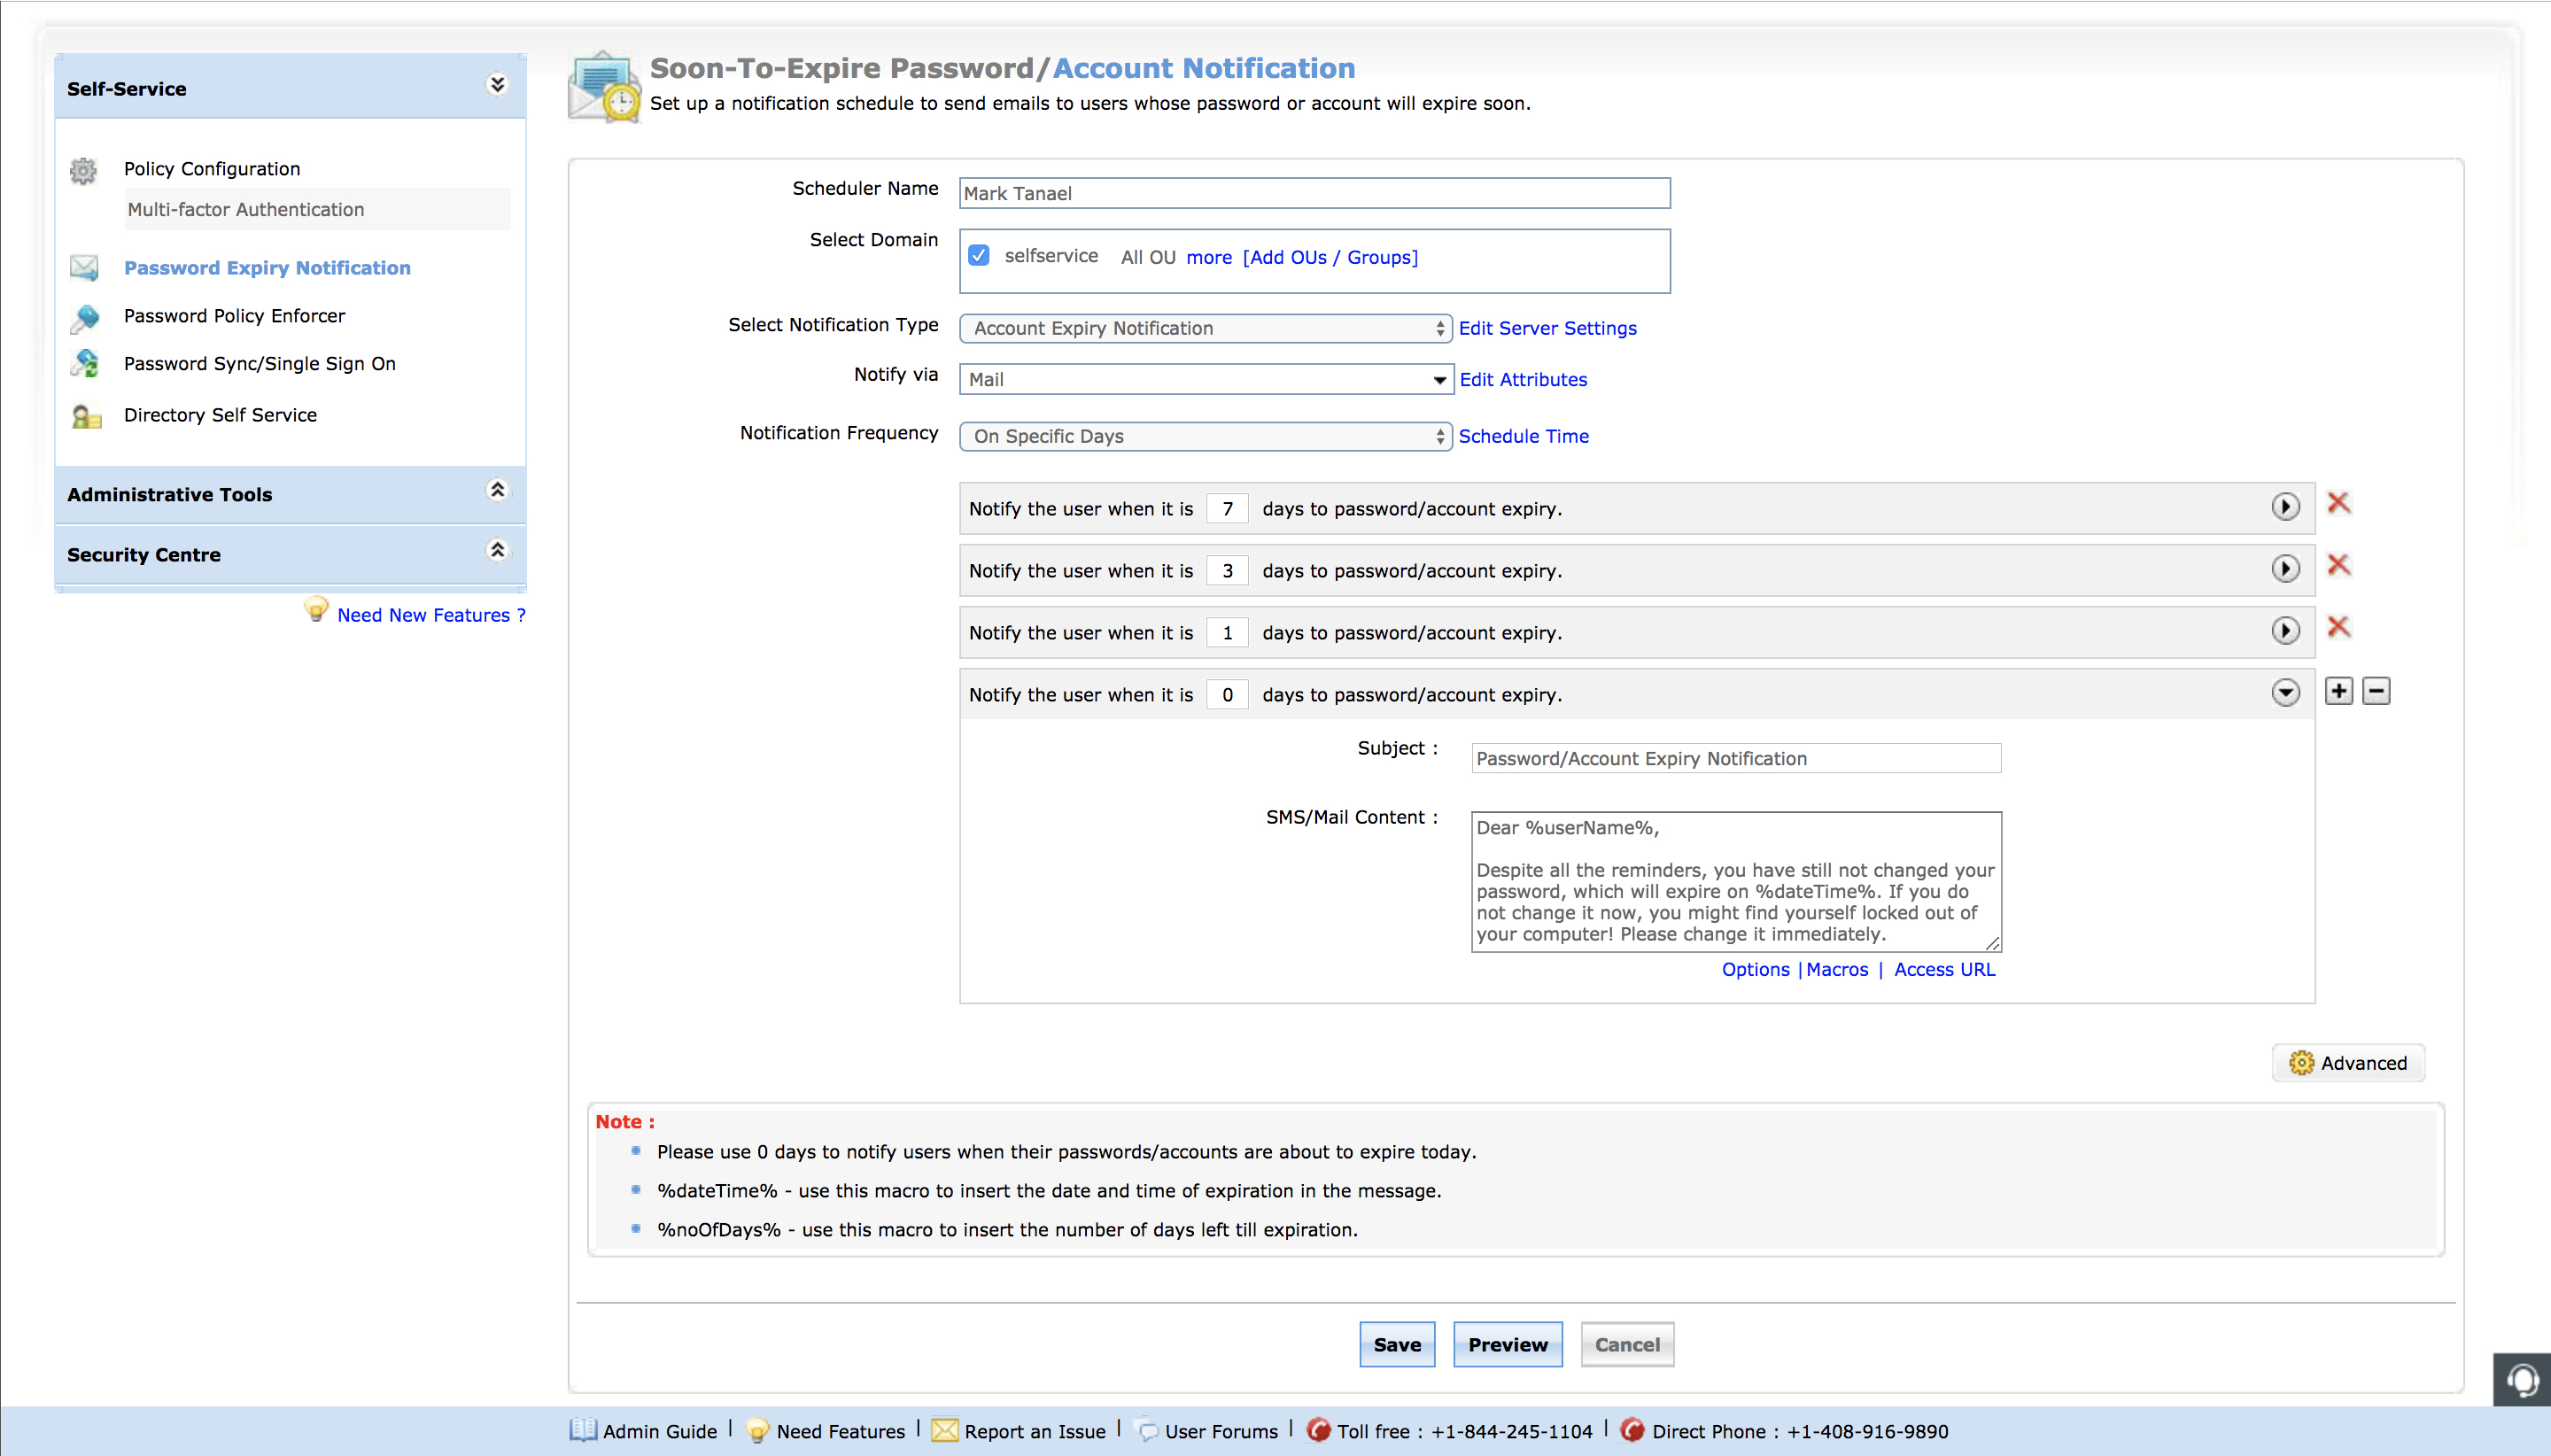Image resolution: width=2551 pixels, height=1456 pixels.
Task: Click the Password Policy Enforcer icon
Action: (85, 318)
